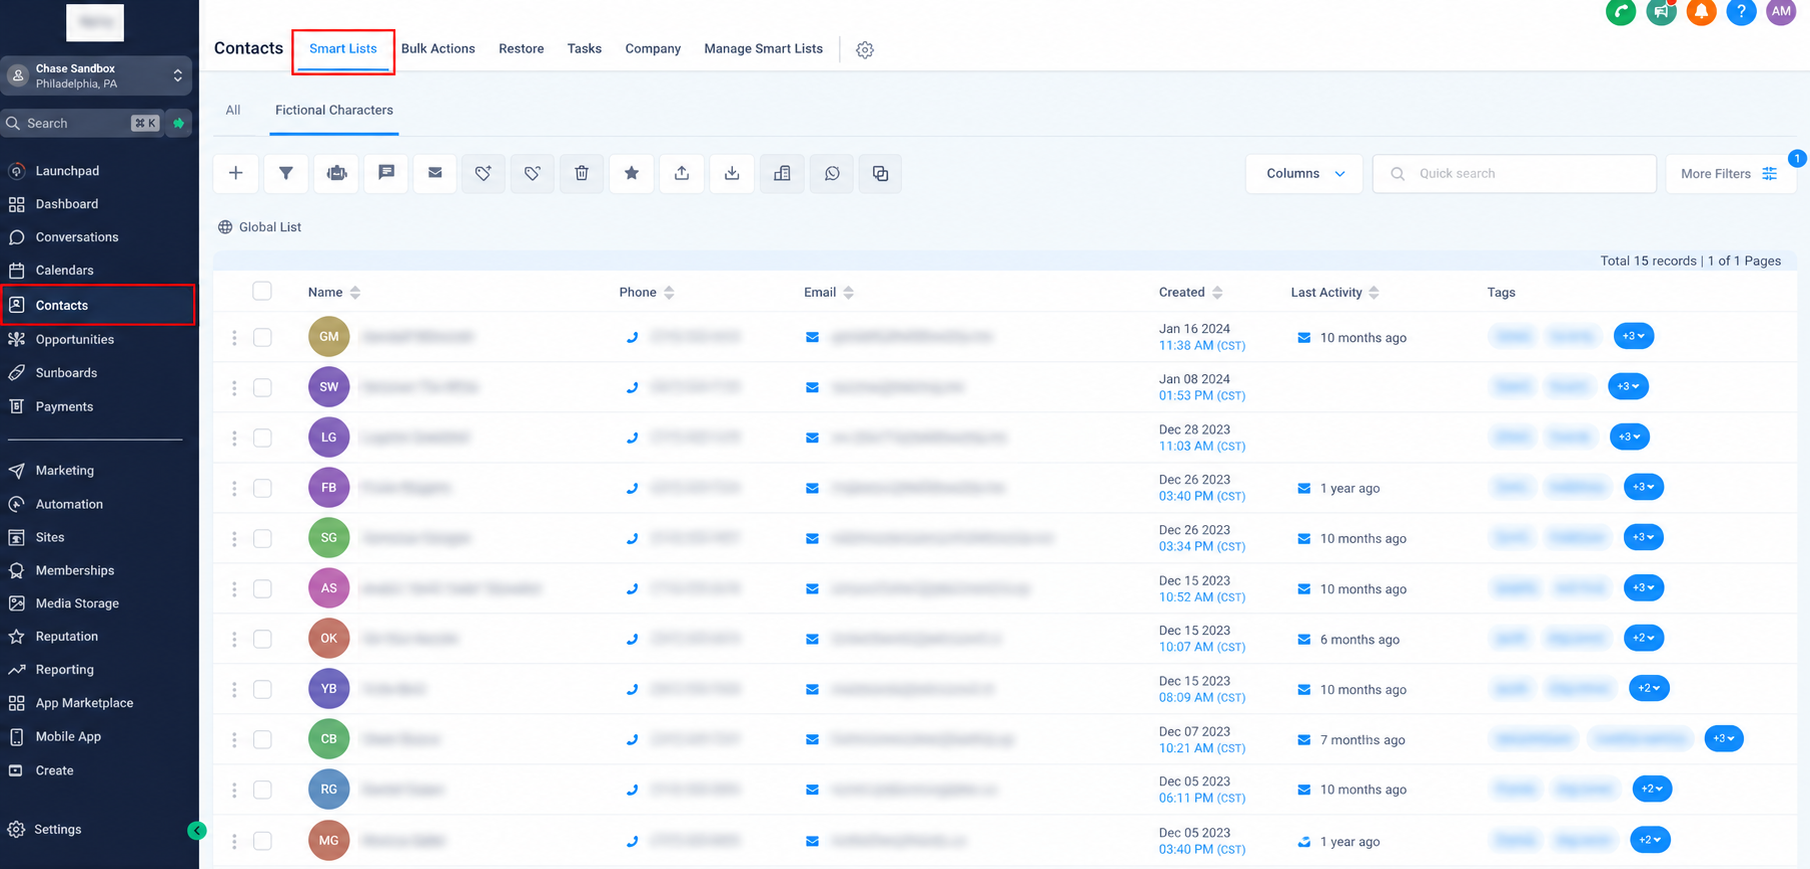The image size is (1810, 869).
Task: Check the checkbox for the SW contact row
Action: tap(262, 387)
